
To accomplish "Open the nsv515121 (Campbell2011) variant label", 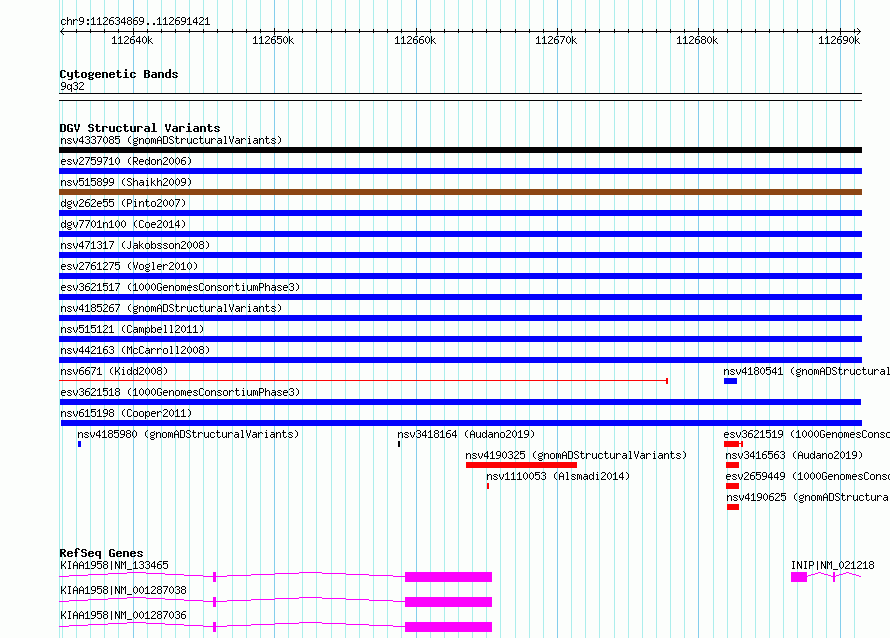I will pos(132,329).
